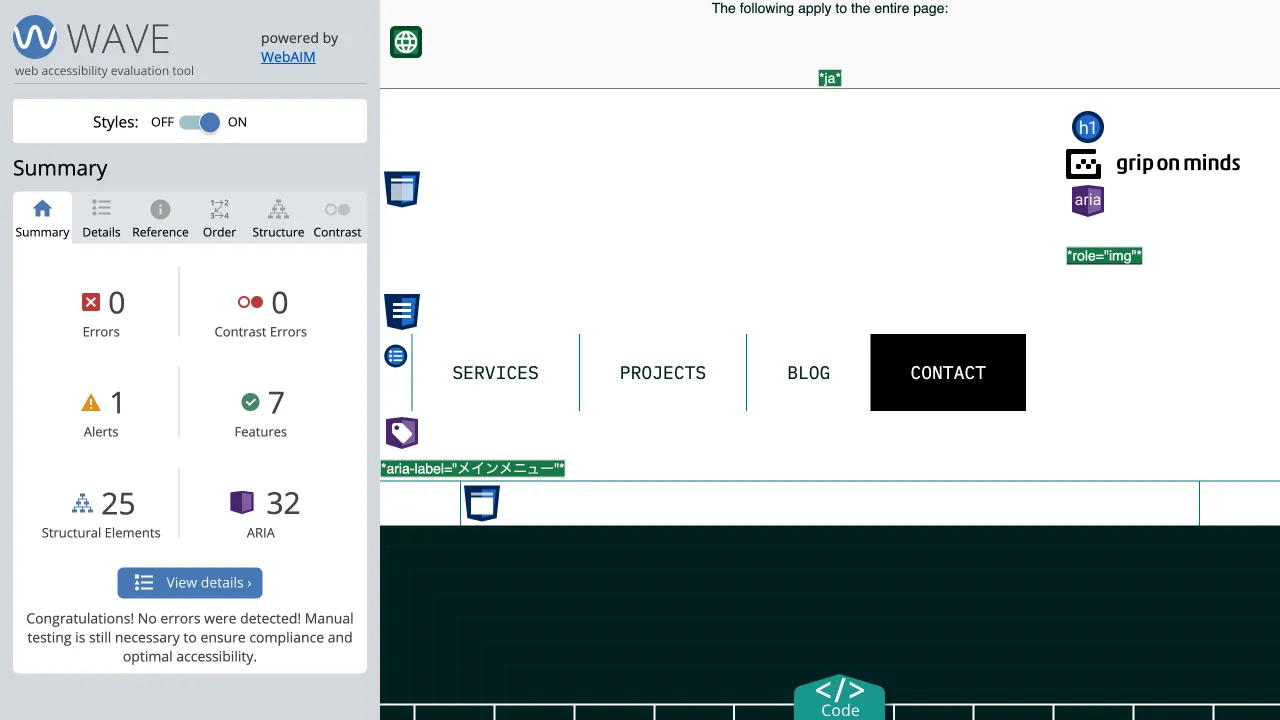The width and height of the screenshot is (1280, 720).
Task: Click the purple ARIA icon near the logo
Action: pos(1087,200)
